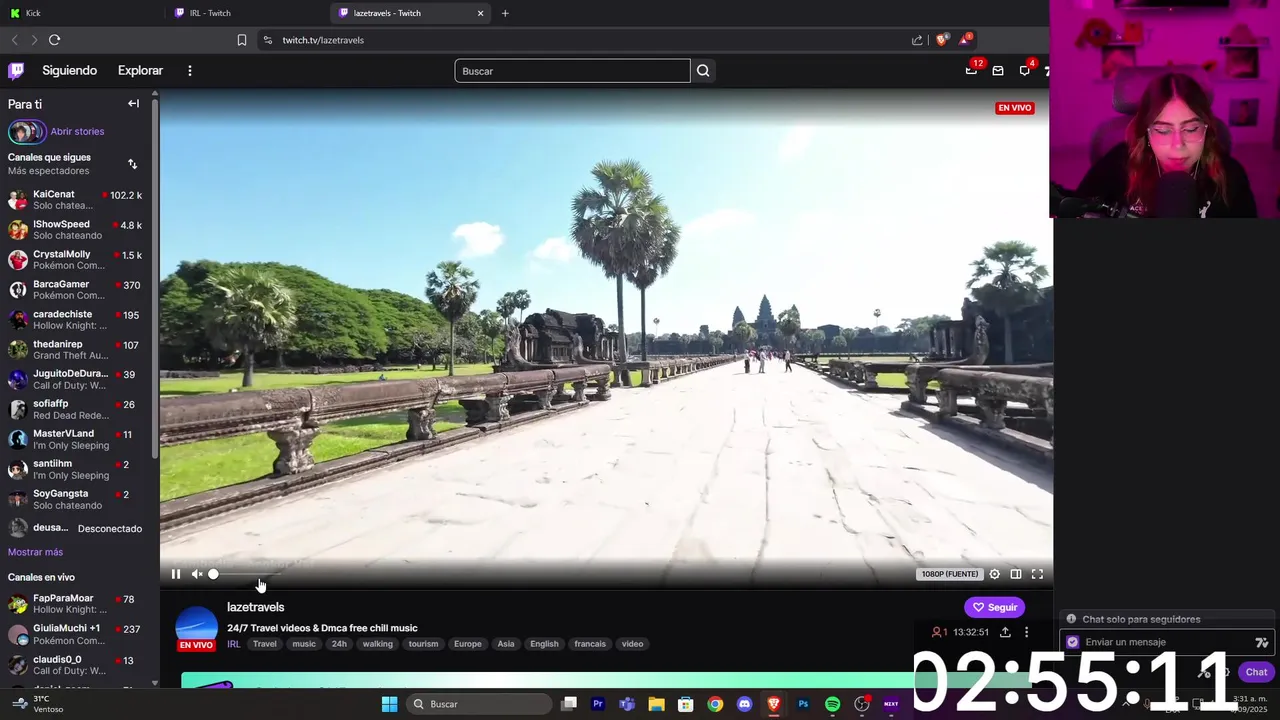Focus the Twitch Buscar search field
The width and height of the screenshot is (1280, 720).
[x=572, y=71]
